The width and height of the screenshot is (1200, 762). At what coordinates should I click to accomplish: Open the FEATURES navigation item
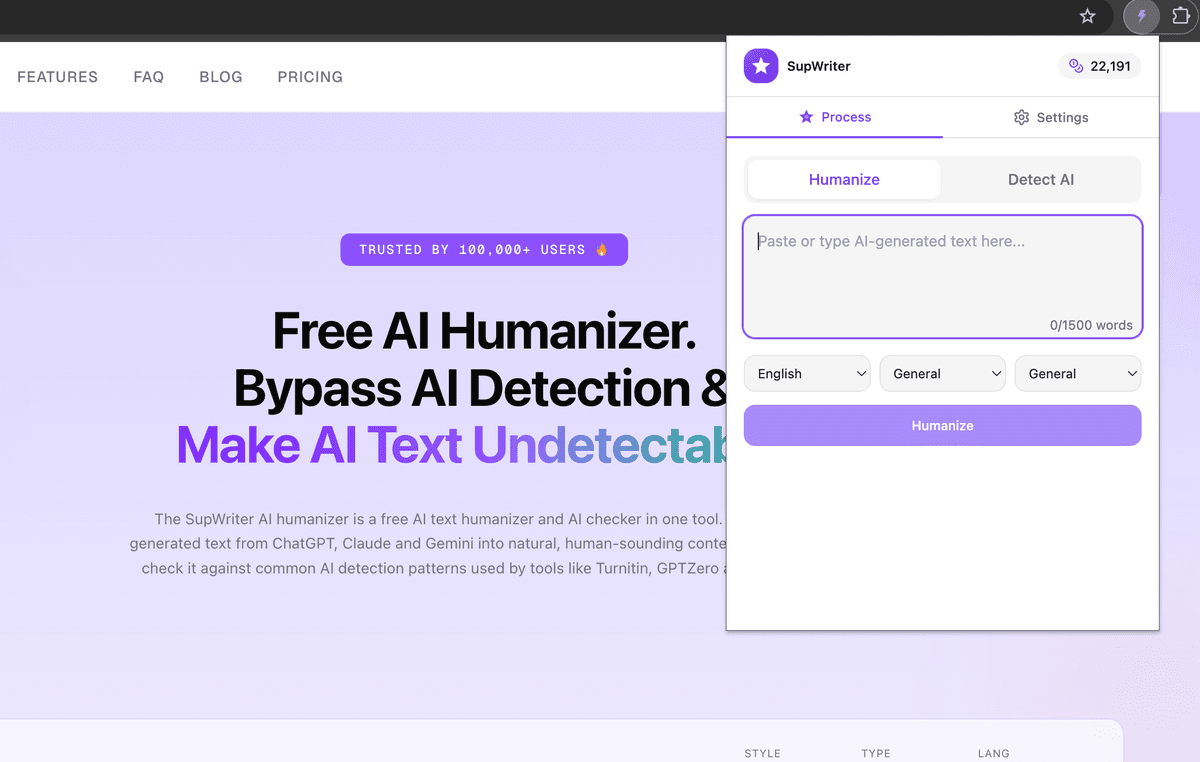tap(57, 77)
